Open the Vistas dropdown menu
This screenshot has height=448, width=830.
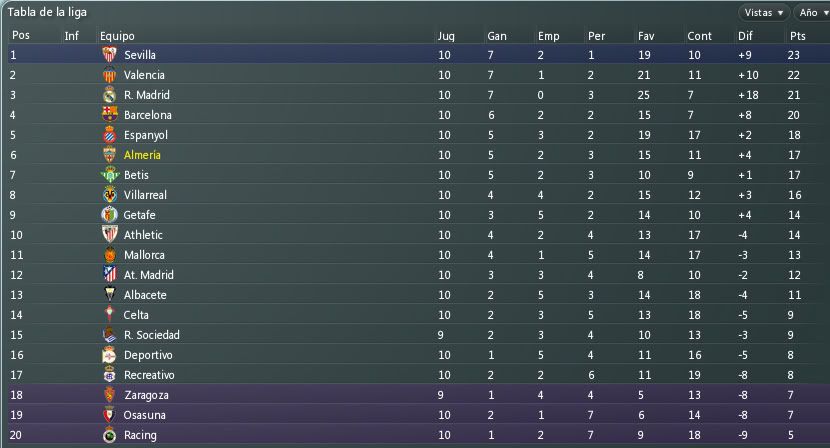(x=764, y=13)
